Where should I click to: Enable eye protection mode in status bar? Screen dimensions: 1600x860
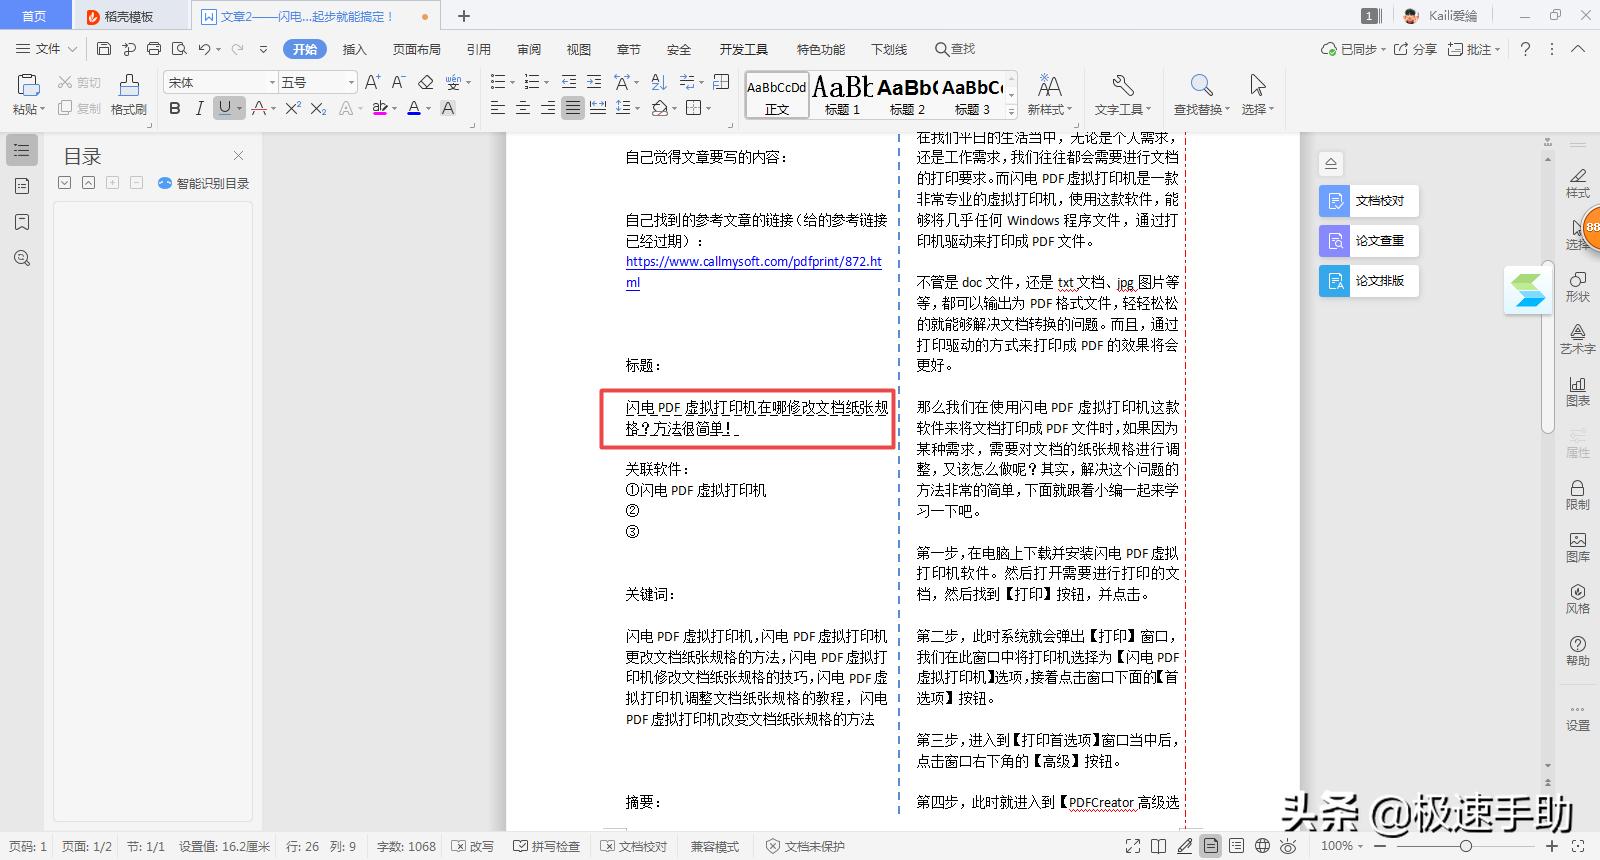(x=1289, y=846)
